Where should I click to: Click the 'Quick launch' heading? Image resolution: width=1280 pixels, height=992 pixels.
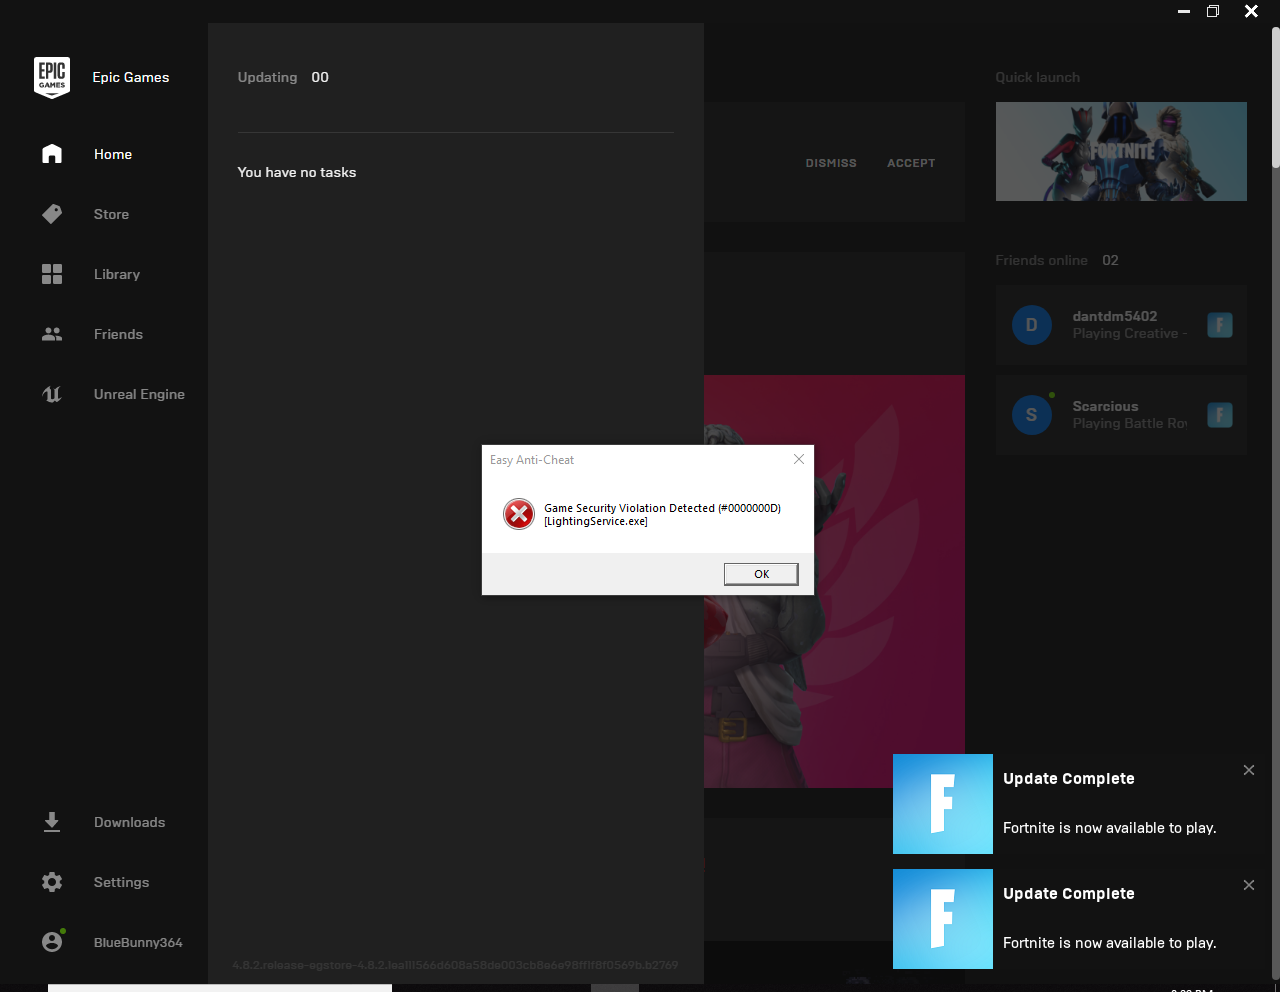[1037, 77]
